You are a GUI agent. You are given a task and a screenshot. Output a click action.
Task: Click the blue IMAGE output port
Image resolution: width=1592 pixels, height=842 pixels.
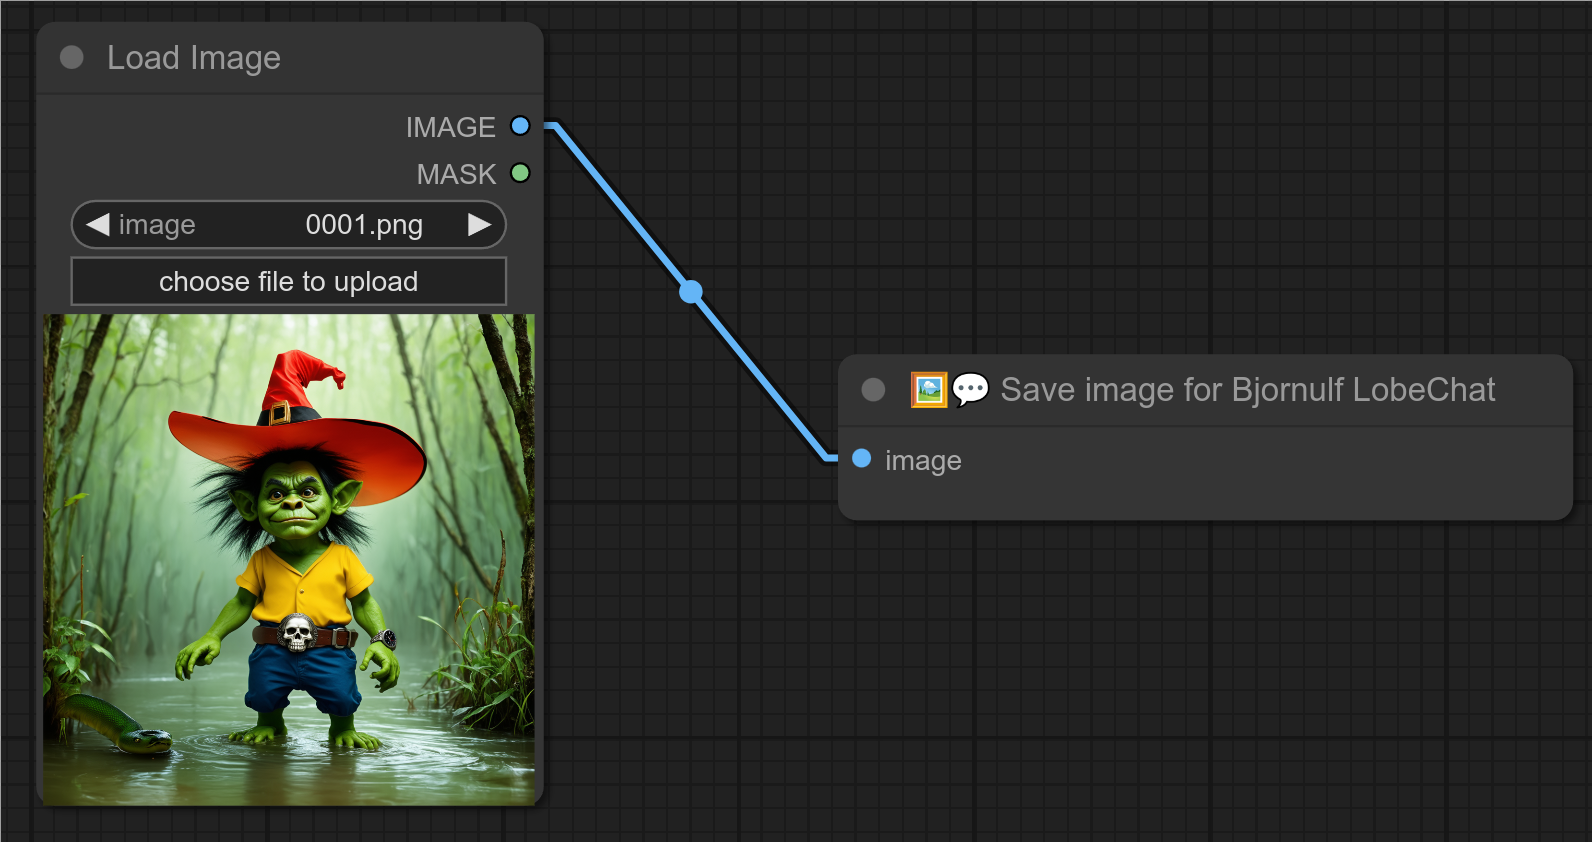tap(520, 126)
